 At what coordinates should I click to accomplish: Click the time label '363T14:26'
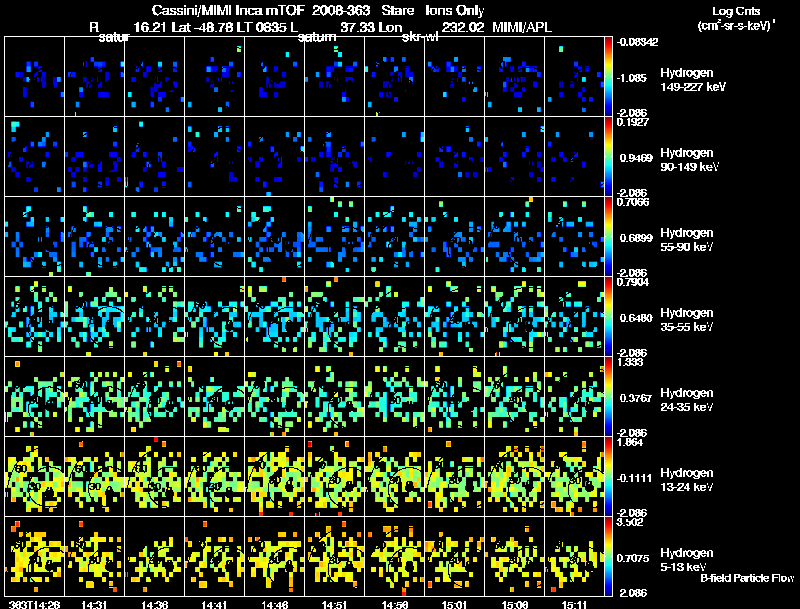[35, 604]
